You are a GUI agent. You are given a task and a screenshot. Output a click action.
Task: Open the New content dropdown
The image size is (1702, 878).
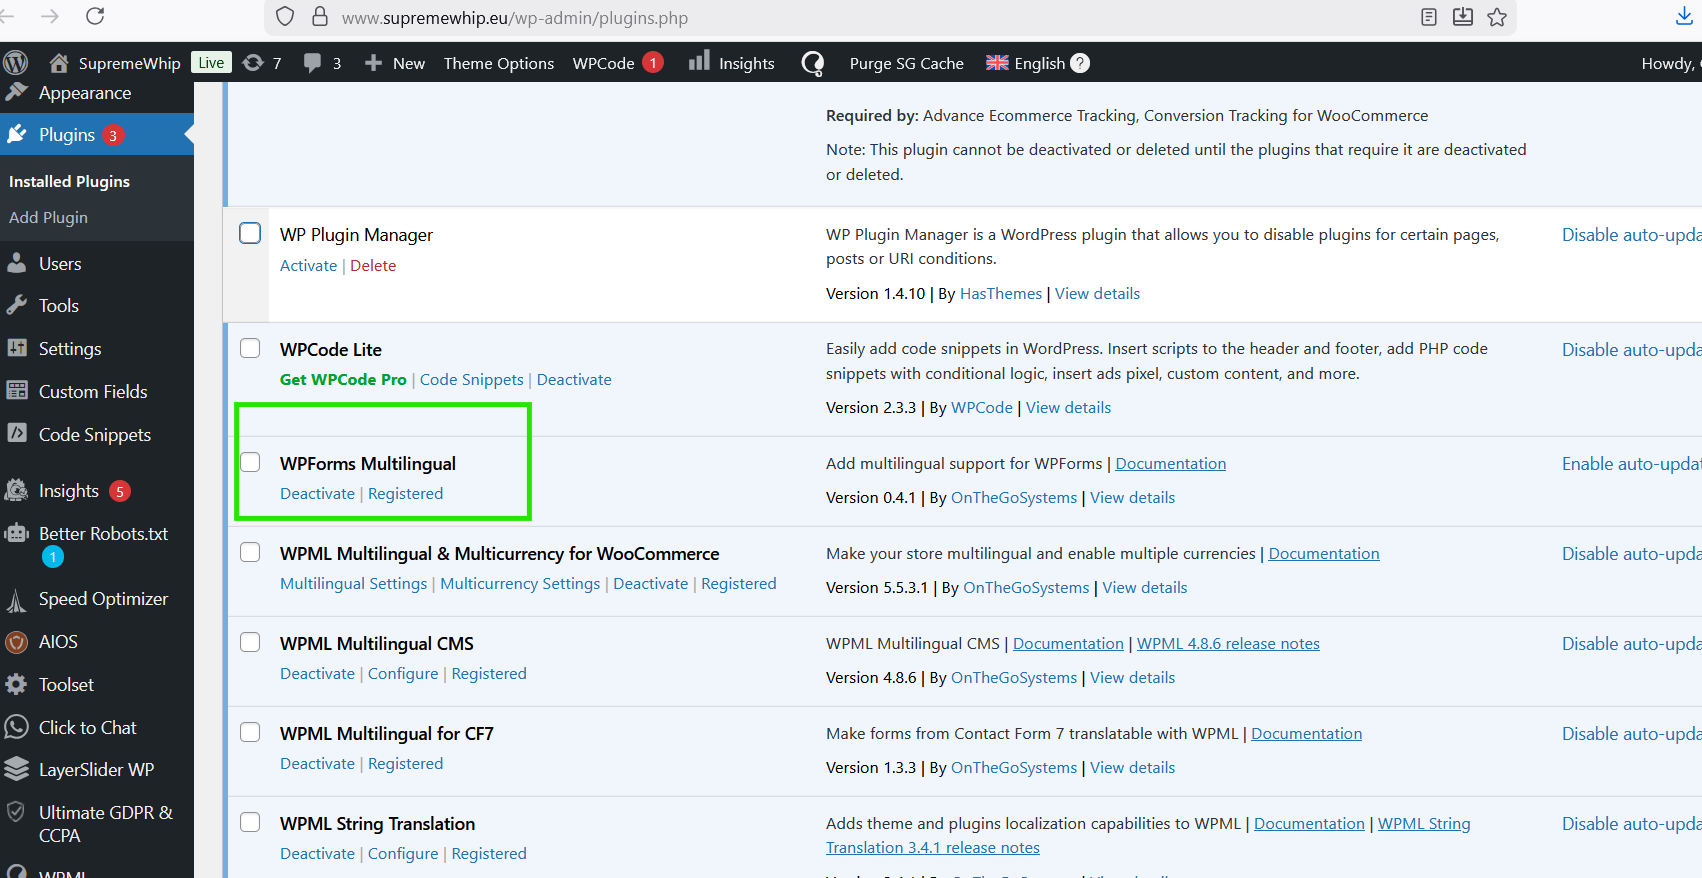(395, 63)
